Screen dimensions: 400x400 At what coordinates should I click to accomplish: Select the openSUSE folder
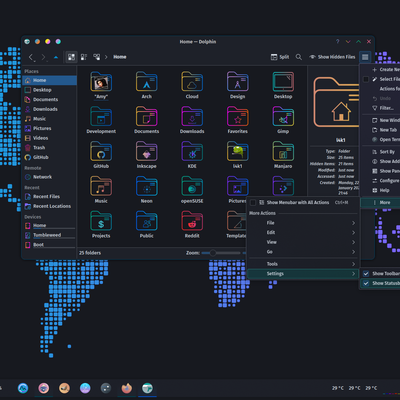coord(192,190)
